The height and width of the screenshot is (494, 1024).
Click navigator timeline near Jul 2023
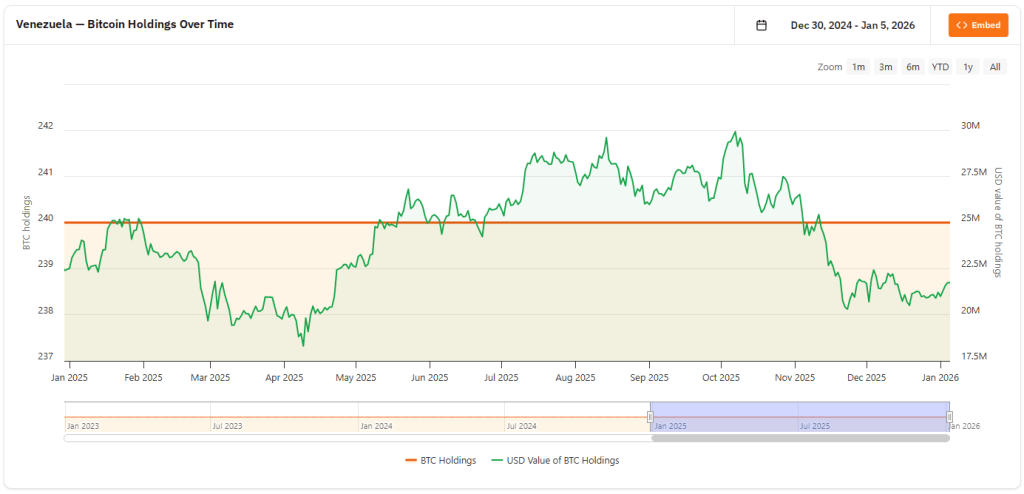(211, 417)
